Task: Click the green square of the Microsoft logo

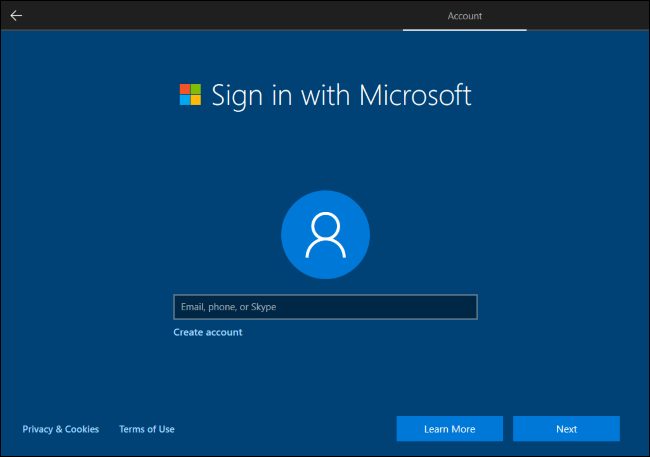Action: (x=196, y=90)
